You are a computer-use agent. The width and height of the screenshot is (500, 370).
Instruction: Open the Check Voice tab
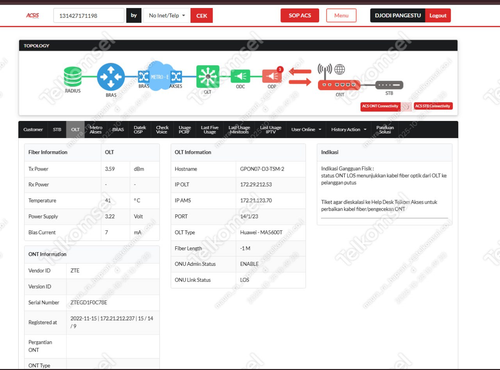(162, 130)
